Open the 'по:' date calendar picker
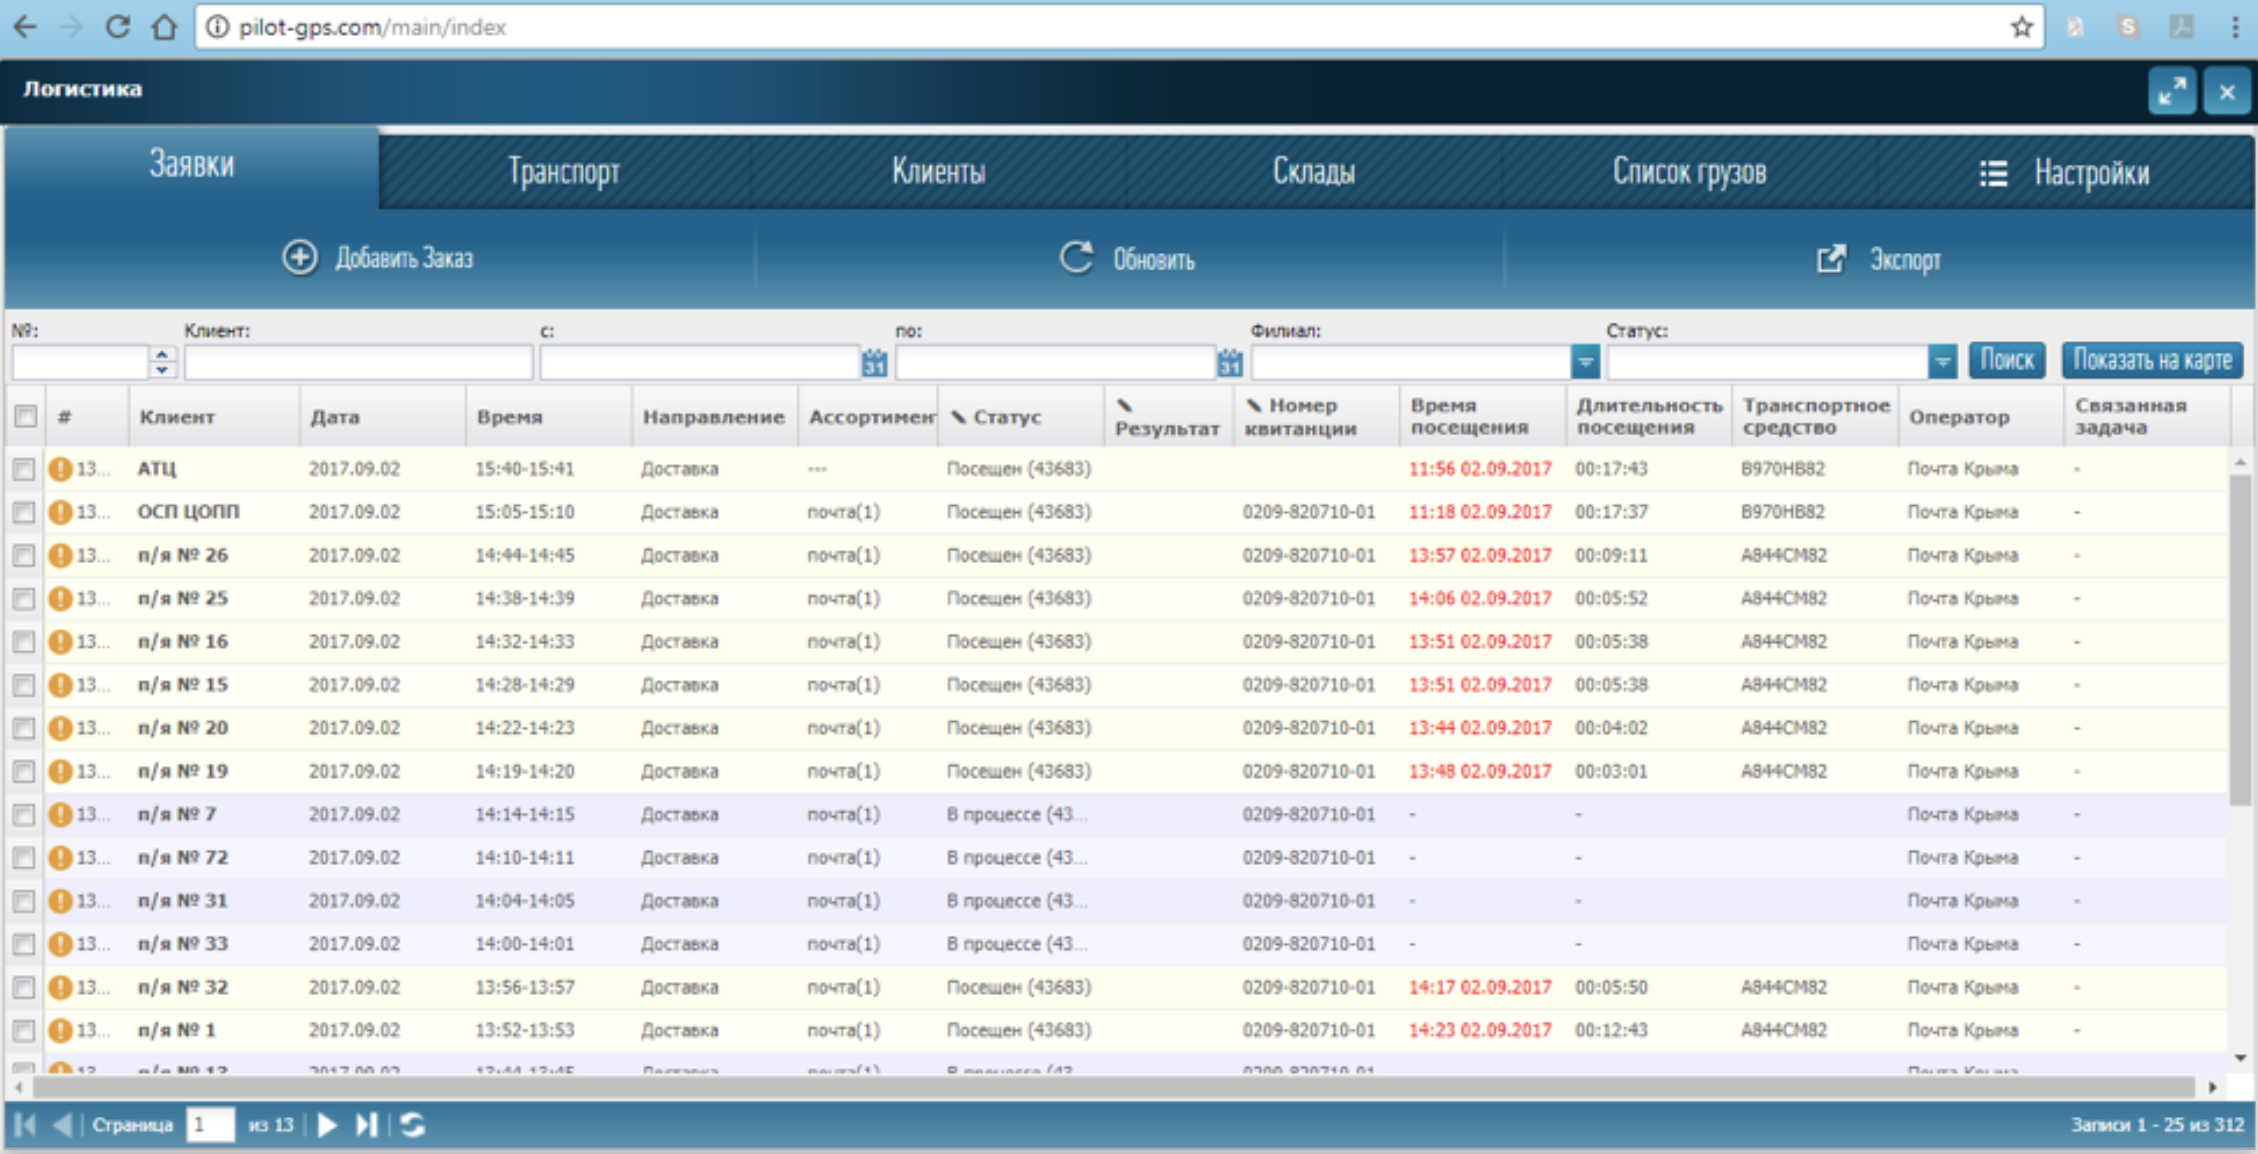The image size is (2258, 1154). 1229,363
